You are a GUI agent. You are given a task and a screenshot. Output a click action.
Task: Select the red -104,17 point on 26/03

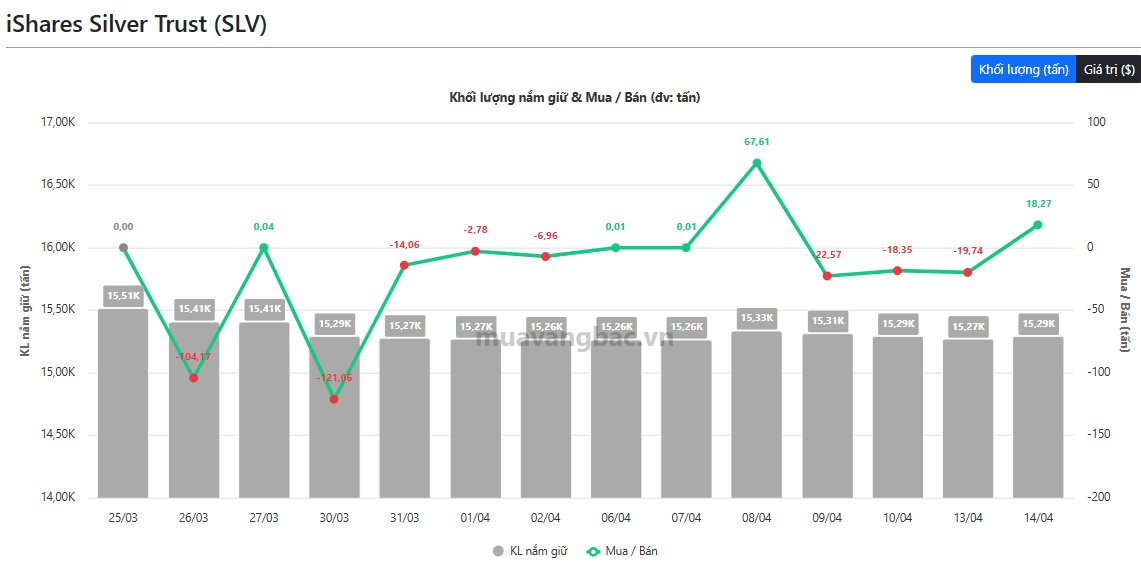194,378
